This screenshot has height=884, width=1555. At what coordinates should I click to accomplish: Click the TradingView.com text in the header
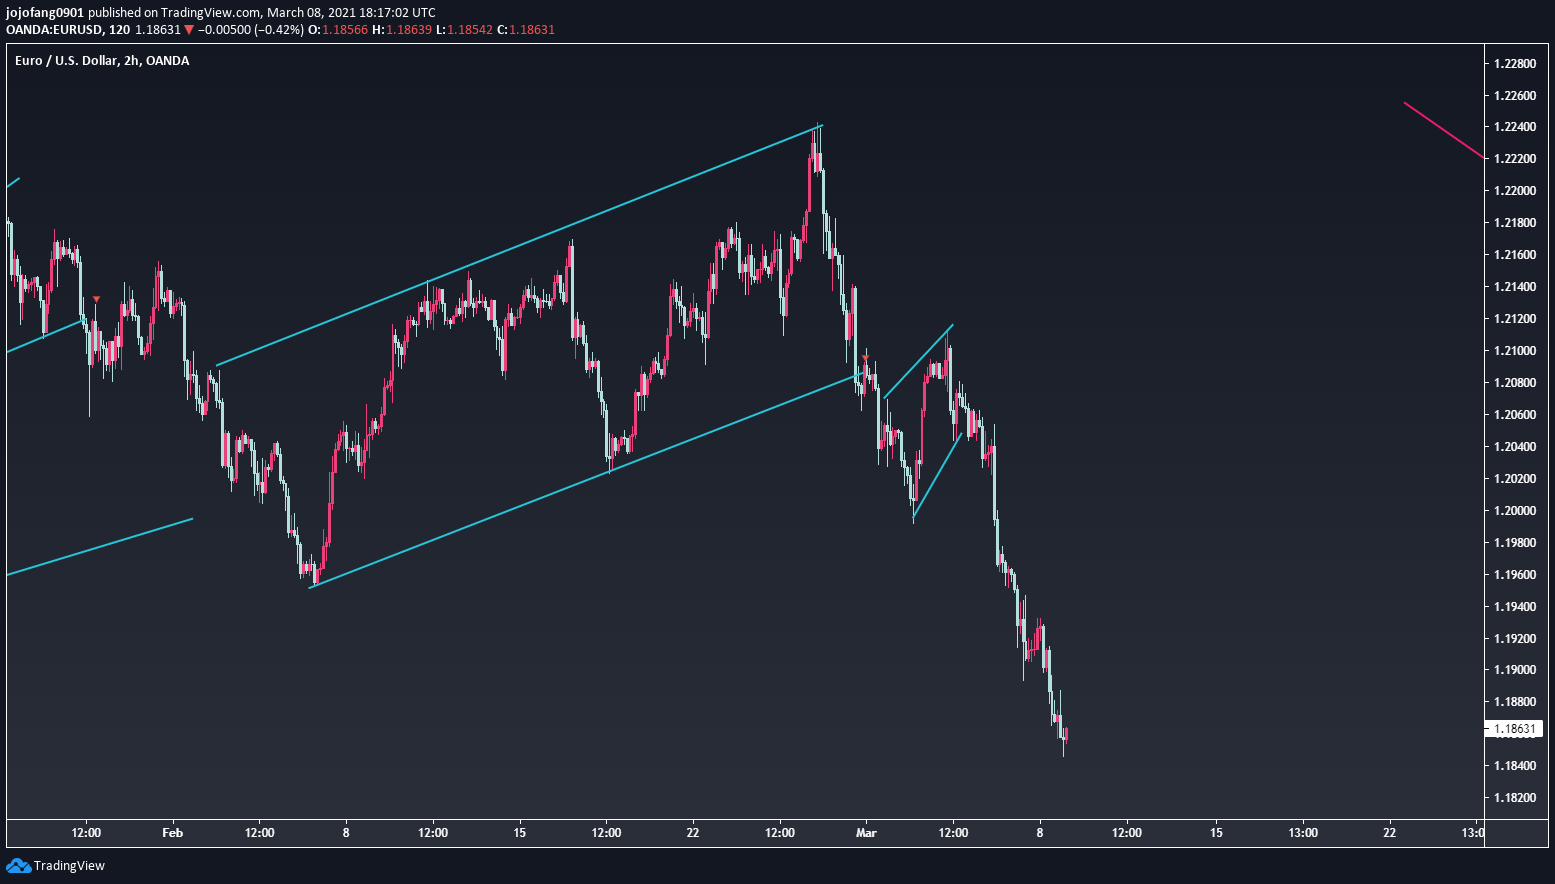(211, 12)
